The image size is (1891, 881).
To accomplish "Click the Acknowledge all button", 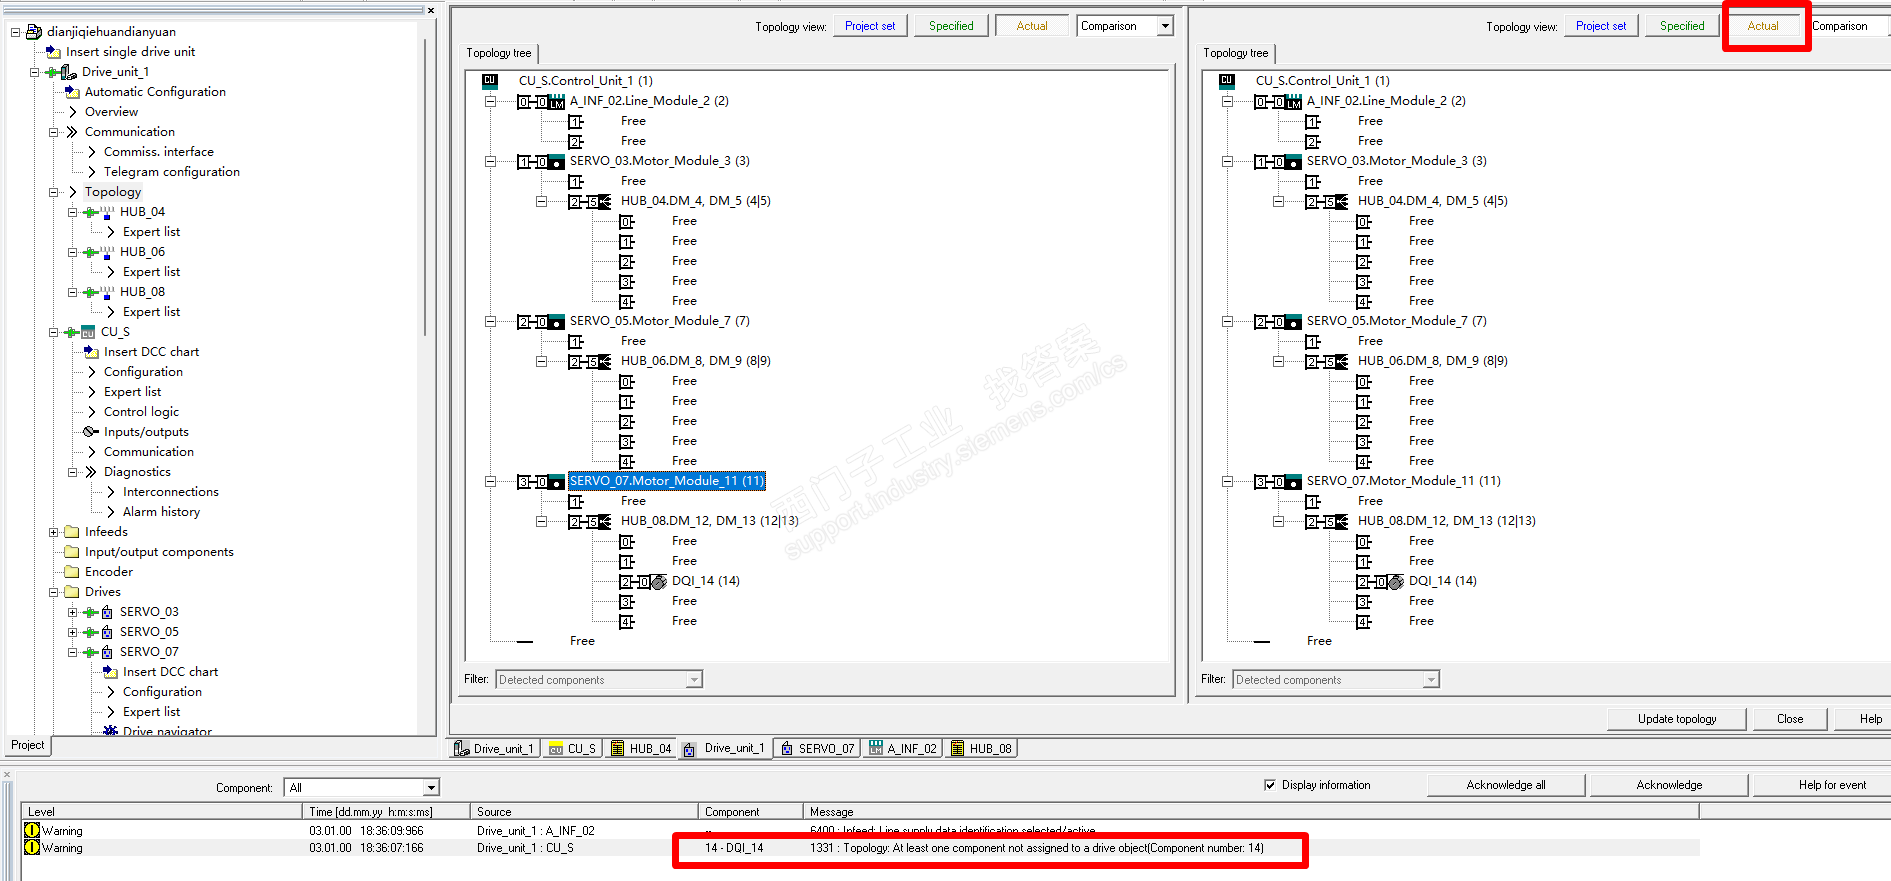I will (x=1506, y=785).
